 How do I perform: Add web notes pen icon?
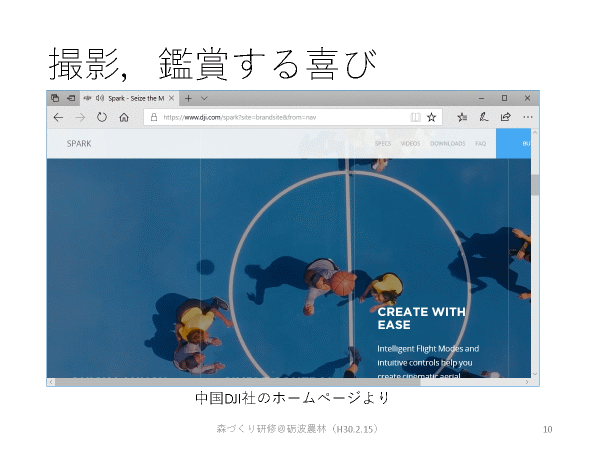pos(484,117)
